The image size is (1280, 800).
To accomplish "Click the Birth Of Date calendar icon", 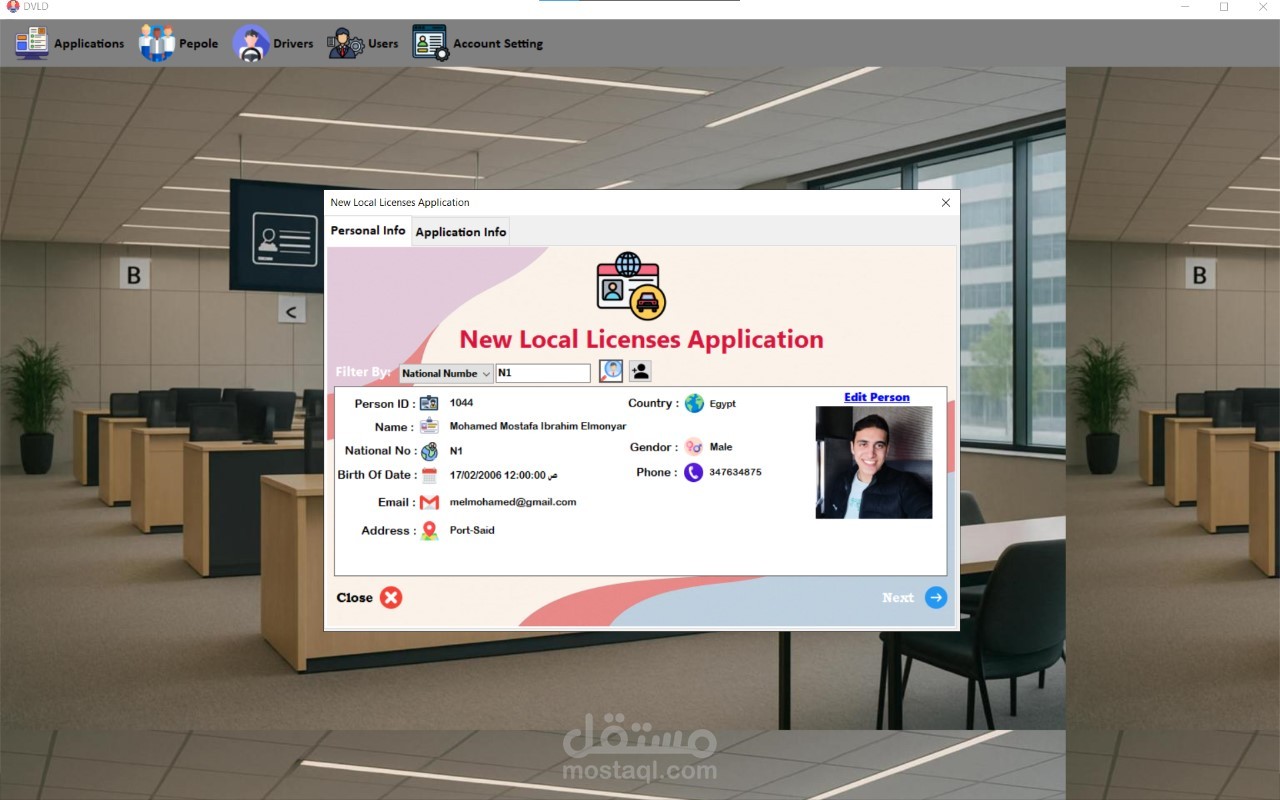I will coord(429,475).
